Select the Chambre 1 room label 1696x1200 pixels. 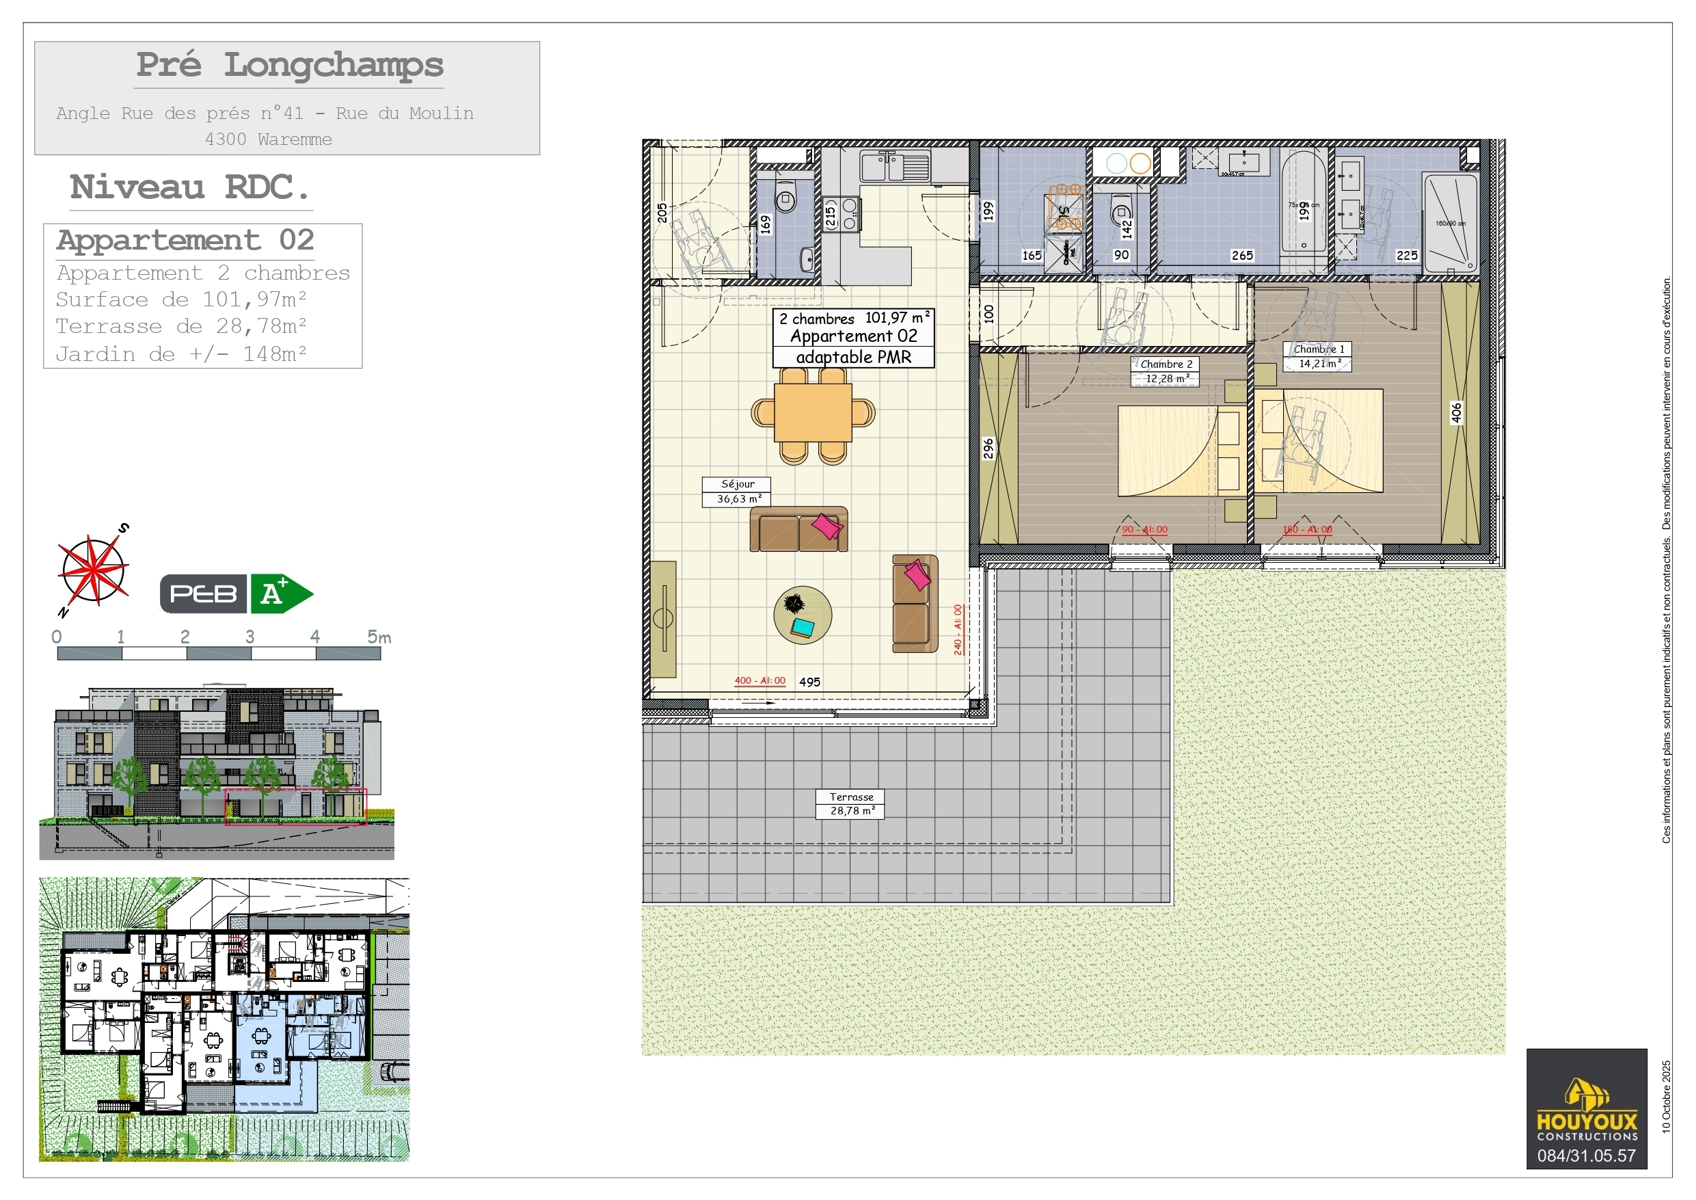(x=1319, y=356)
